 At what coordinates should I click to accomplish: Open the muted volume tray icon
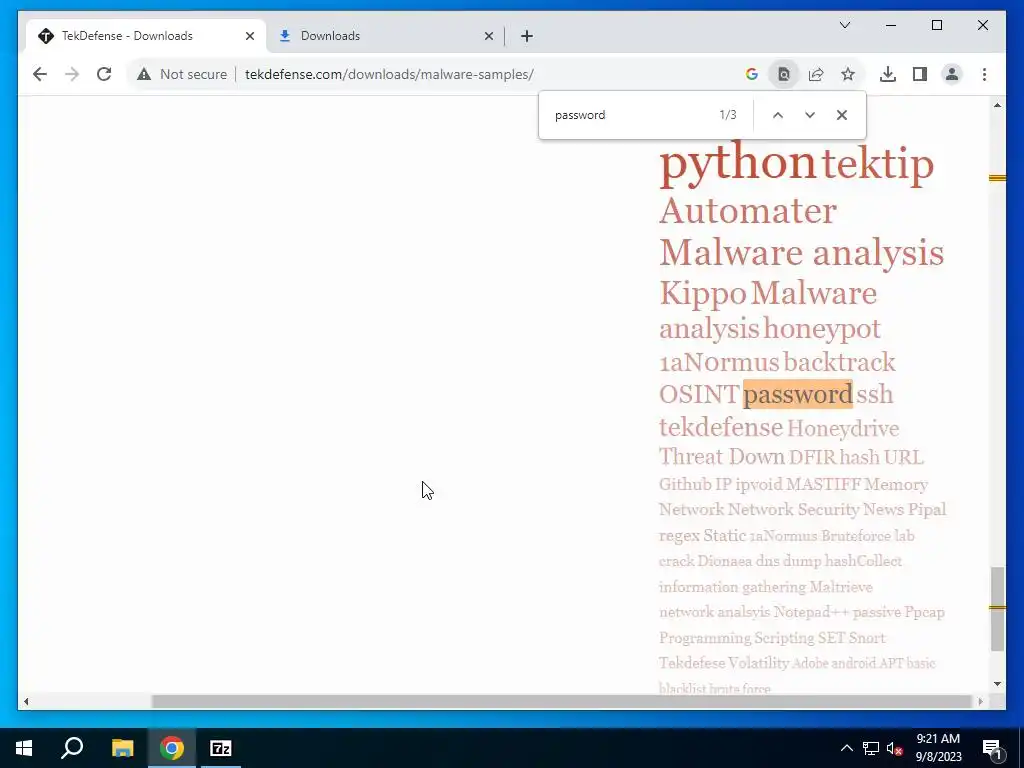tap(895, 748)
